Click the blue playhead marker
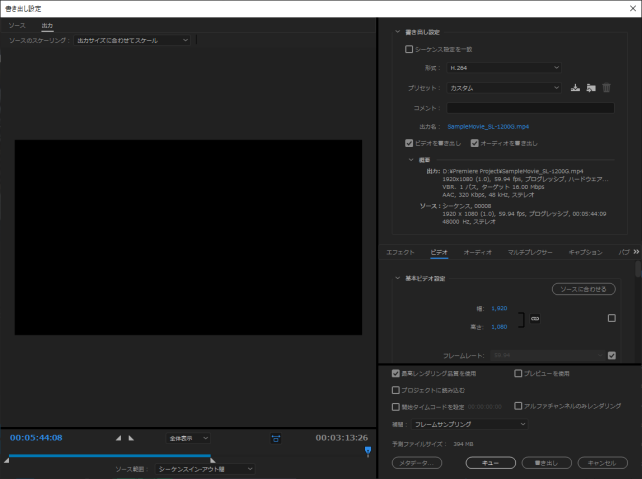 (368, 451)
